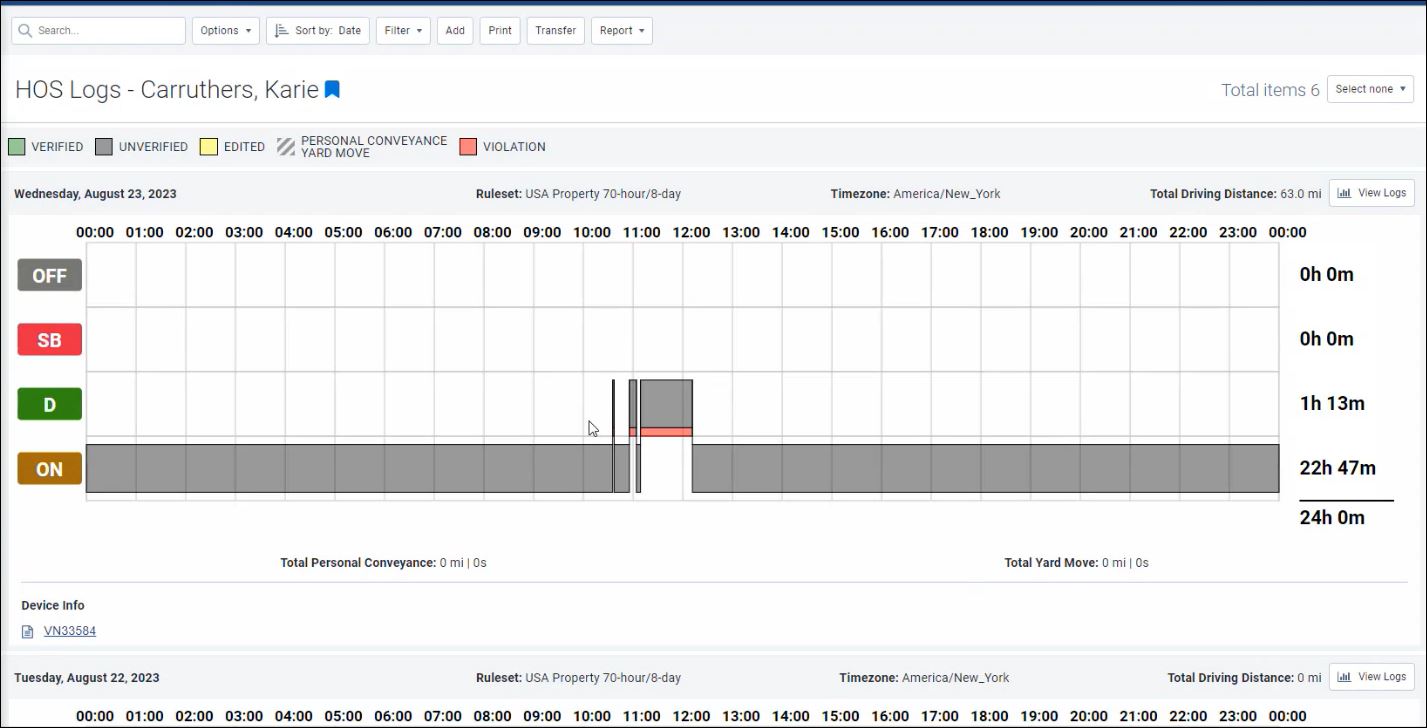Click the Print button
This screenshot has width=1427, height=728.
coord(500,31)
